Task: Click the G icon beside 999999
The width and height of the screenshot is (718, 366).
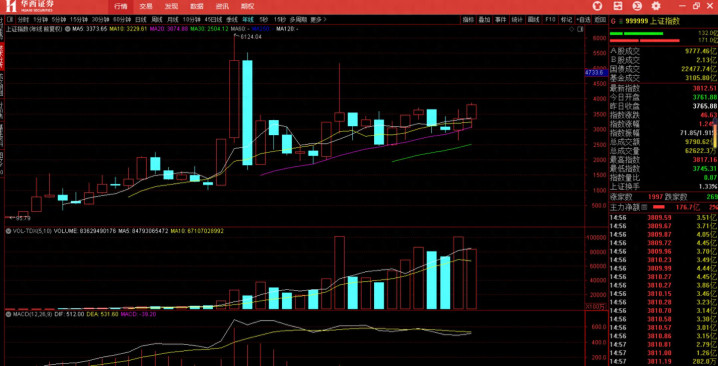Action: tap(614, 21)
